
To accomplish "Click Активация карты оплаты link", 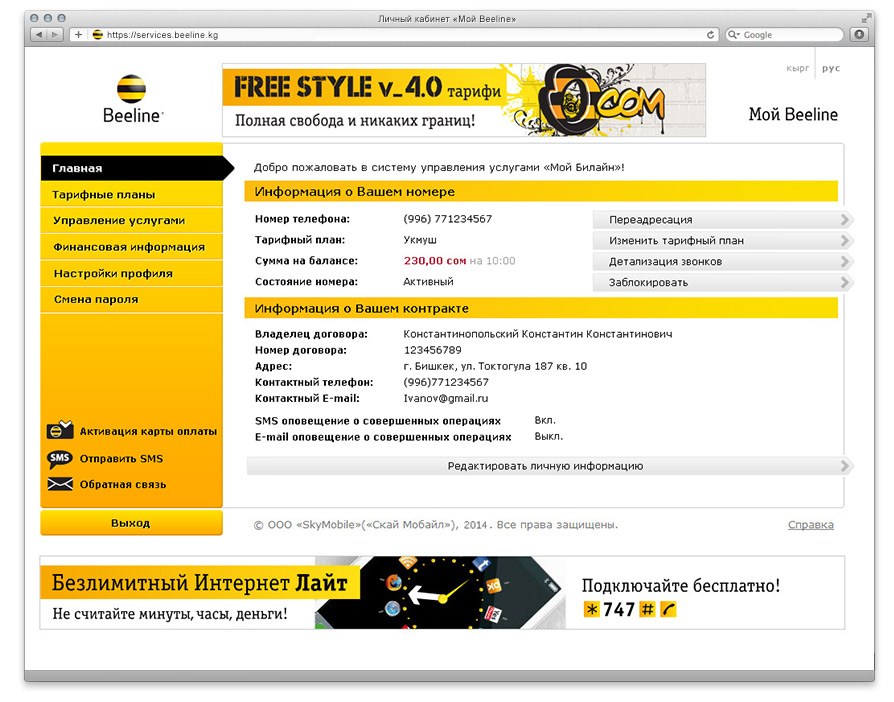I will coord(148,431).
